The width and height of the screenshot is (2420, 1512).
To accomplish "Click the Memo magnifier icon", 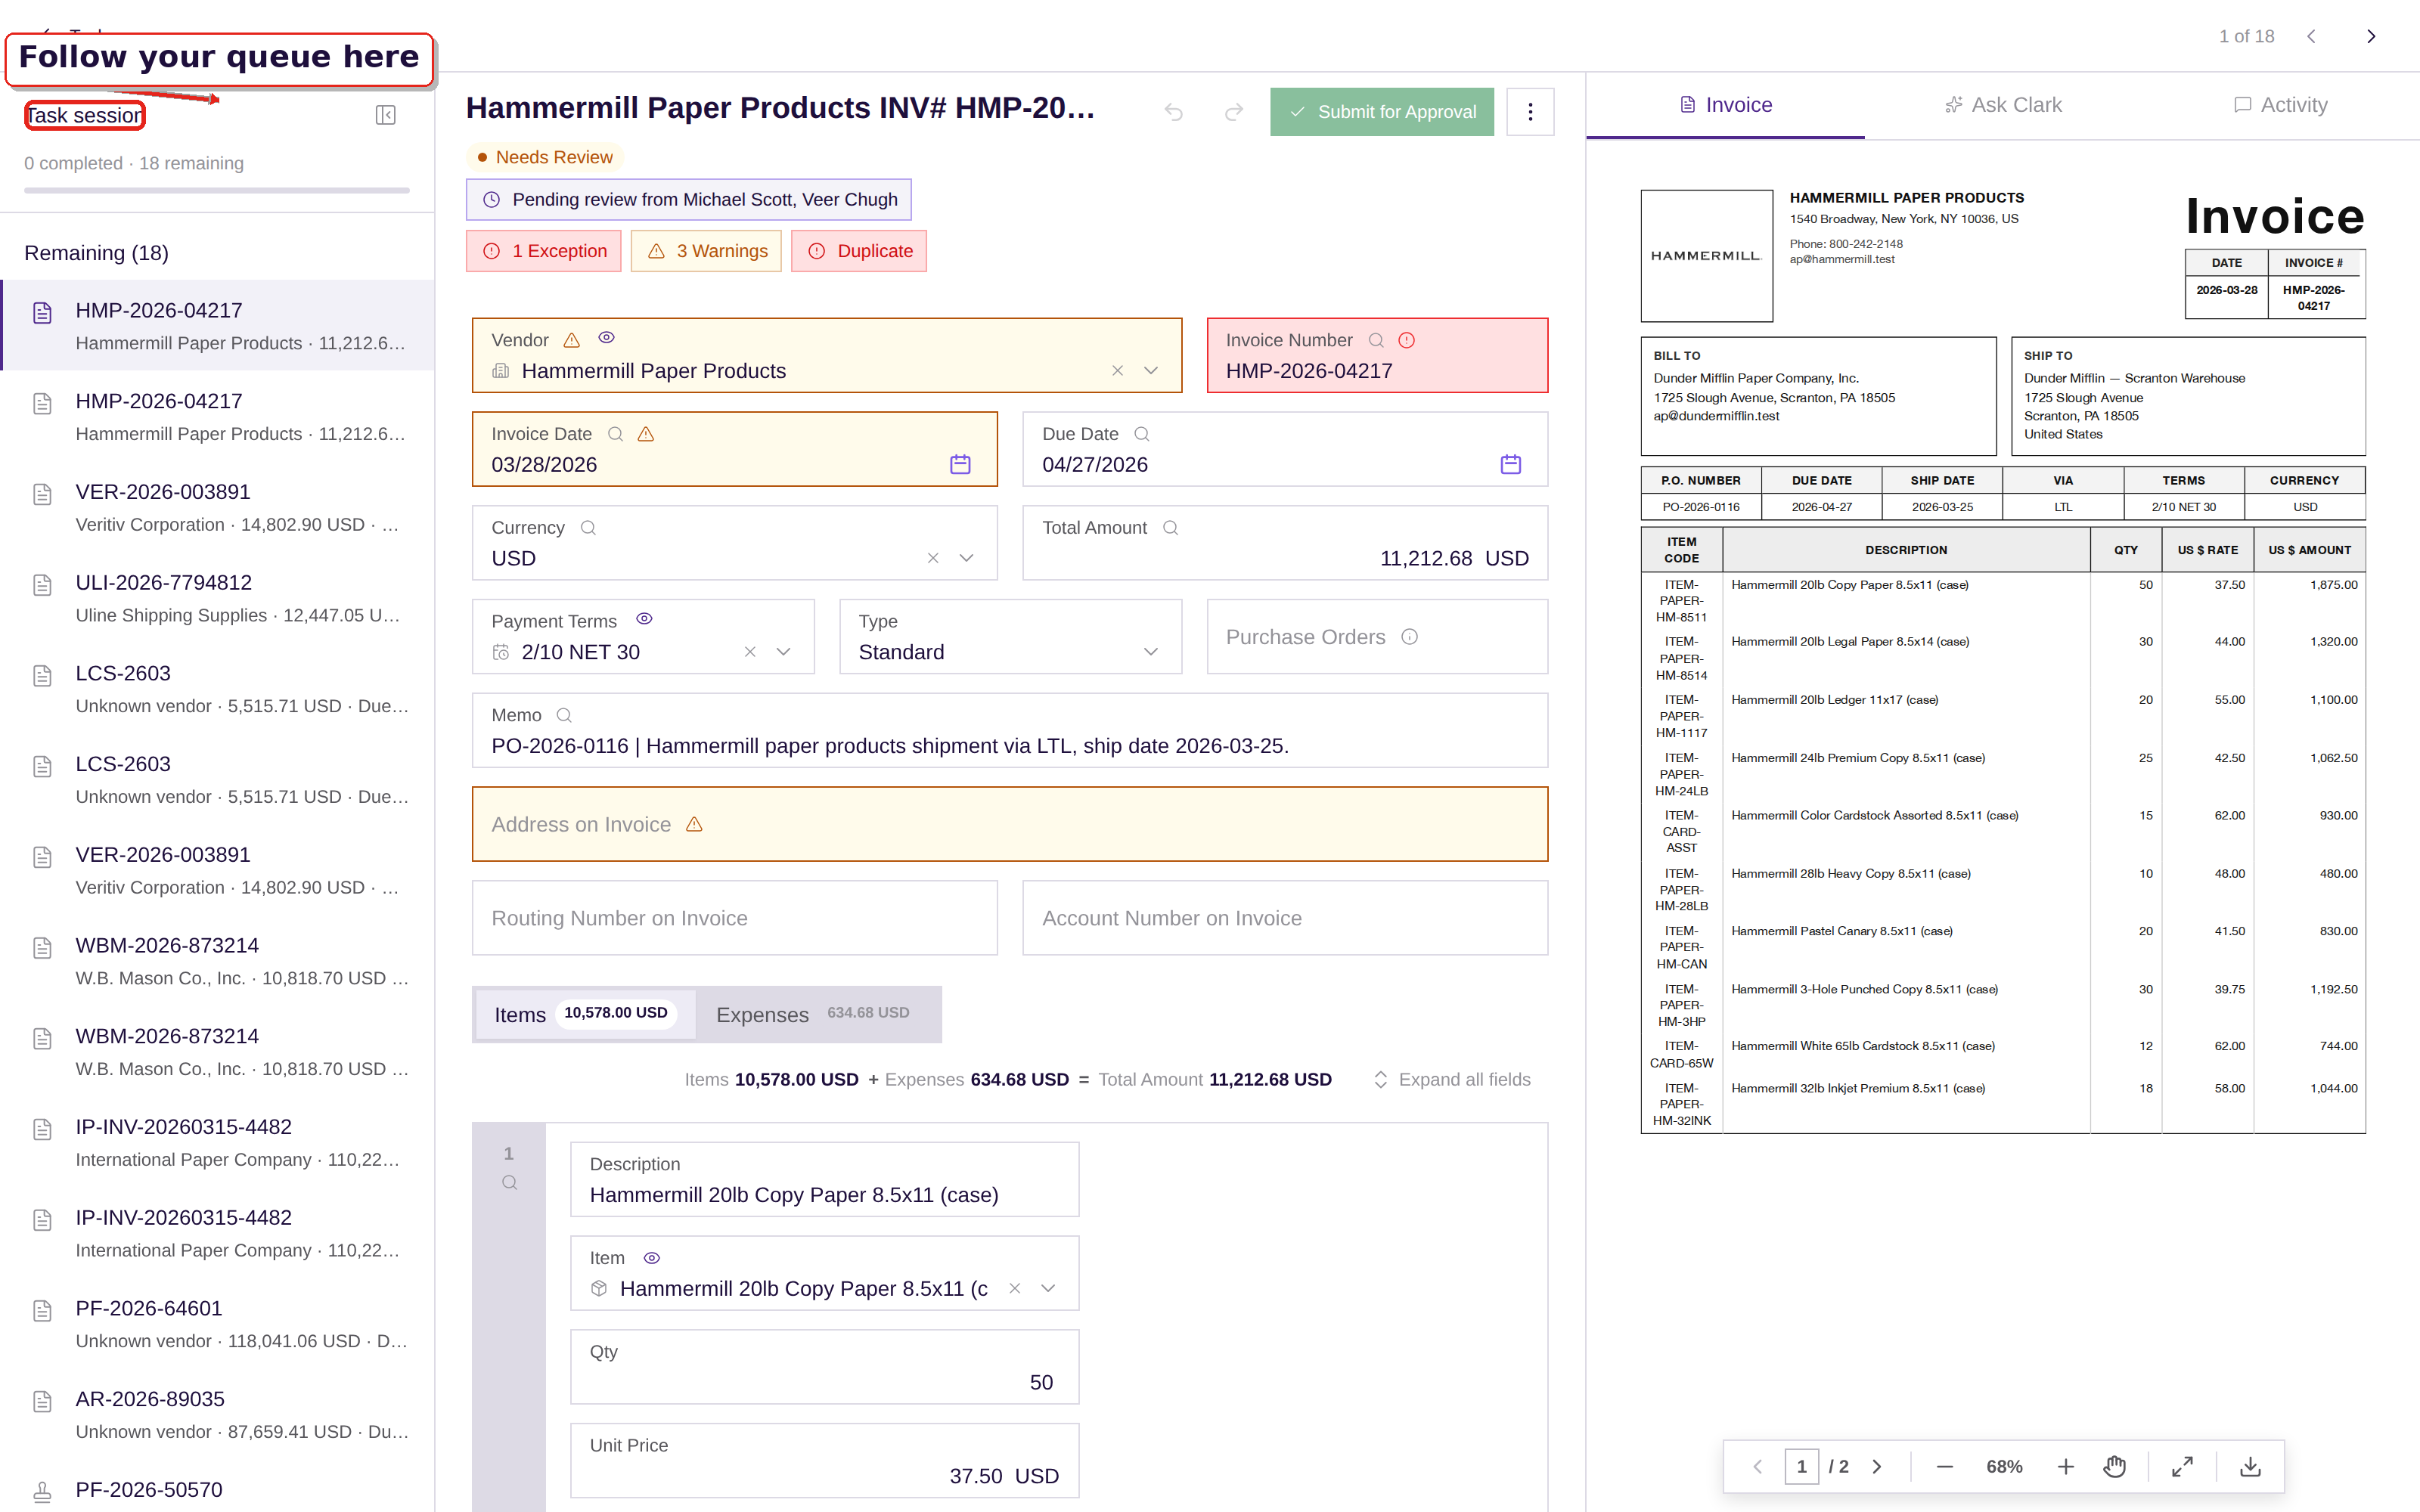I will (x=564, y=715).
